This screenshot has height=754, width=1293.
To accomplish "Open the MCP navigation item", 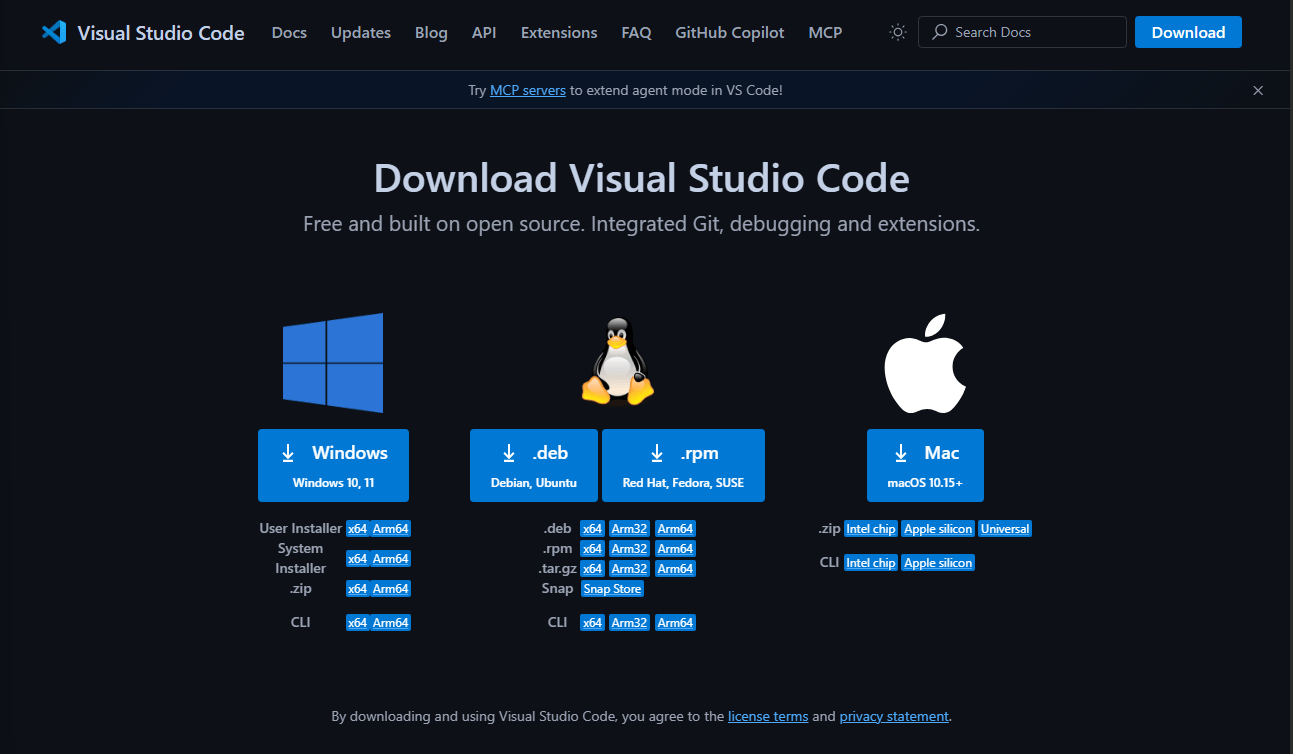I will coord(825,32).
